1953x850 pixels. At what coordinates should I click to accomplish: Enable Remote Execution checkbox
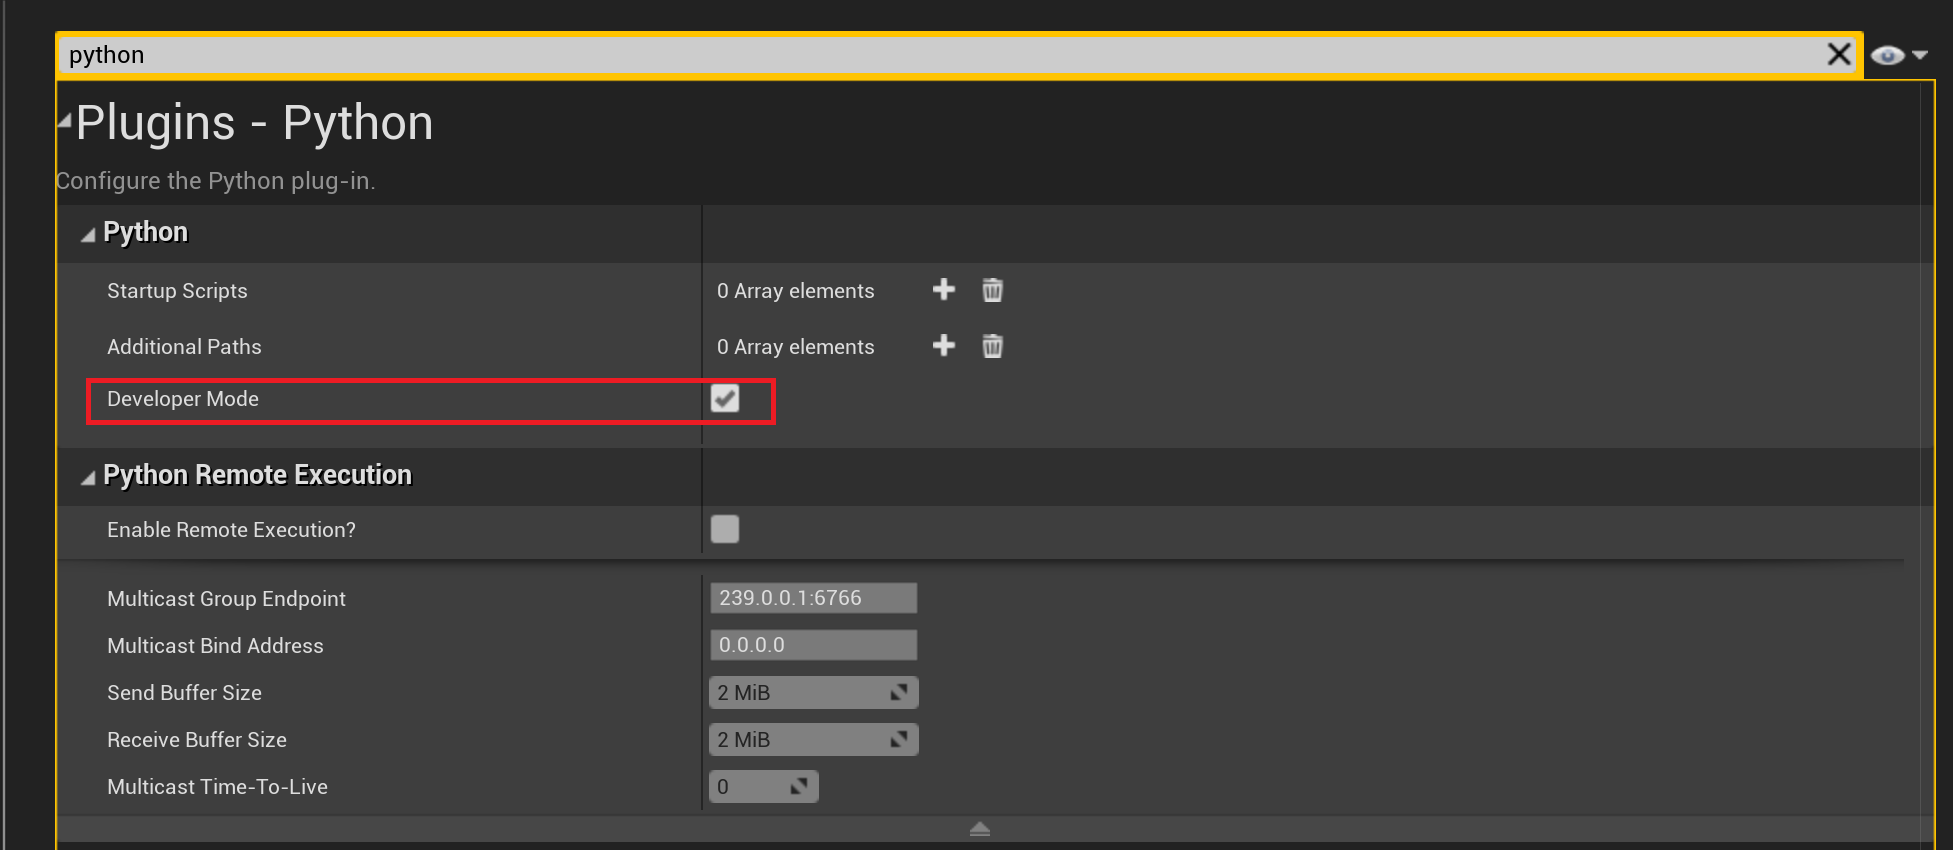coord(725,529)
